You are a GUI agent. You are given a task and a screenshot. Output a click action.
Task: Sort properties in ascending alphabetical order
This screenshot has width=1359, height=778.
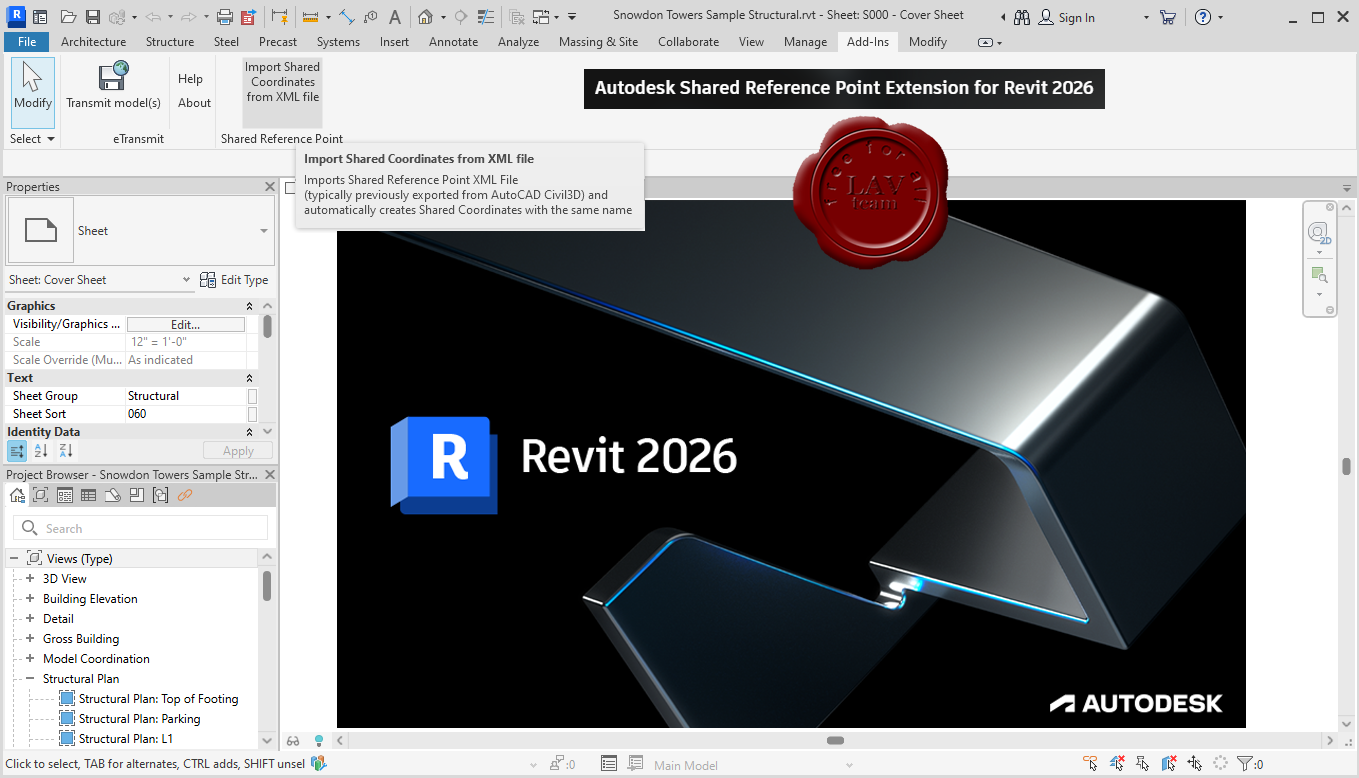(x=41, y=451)
